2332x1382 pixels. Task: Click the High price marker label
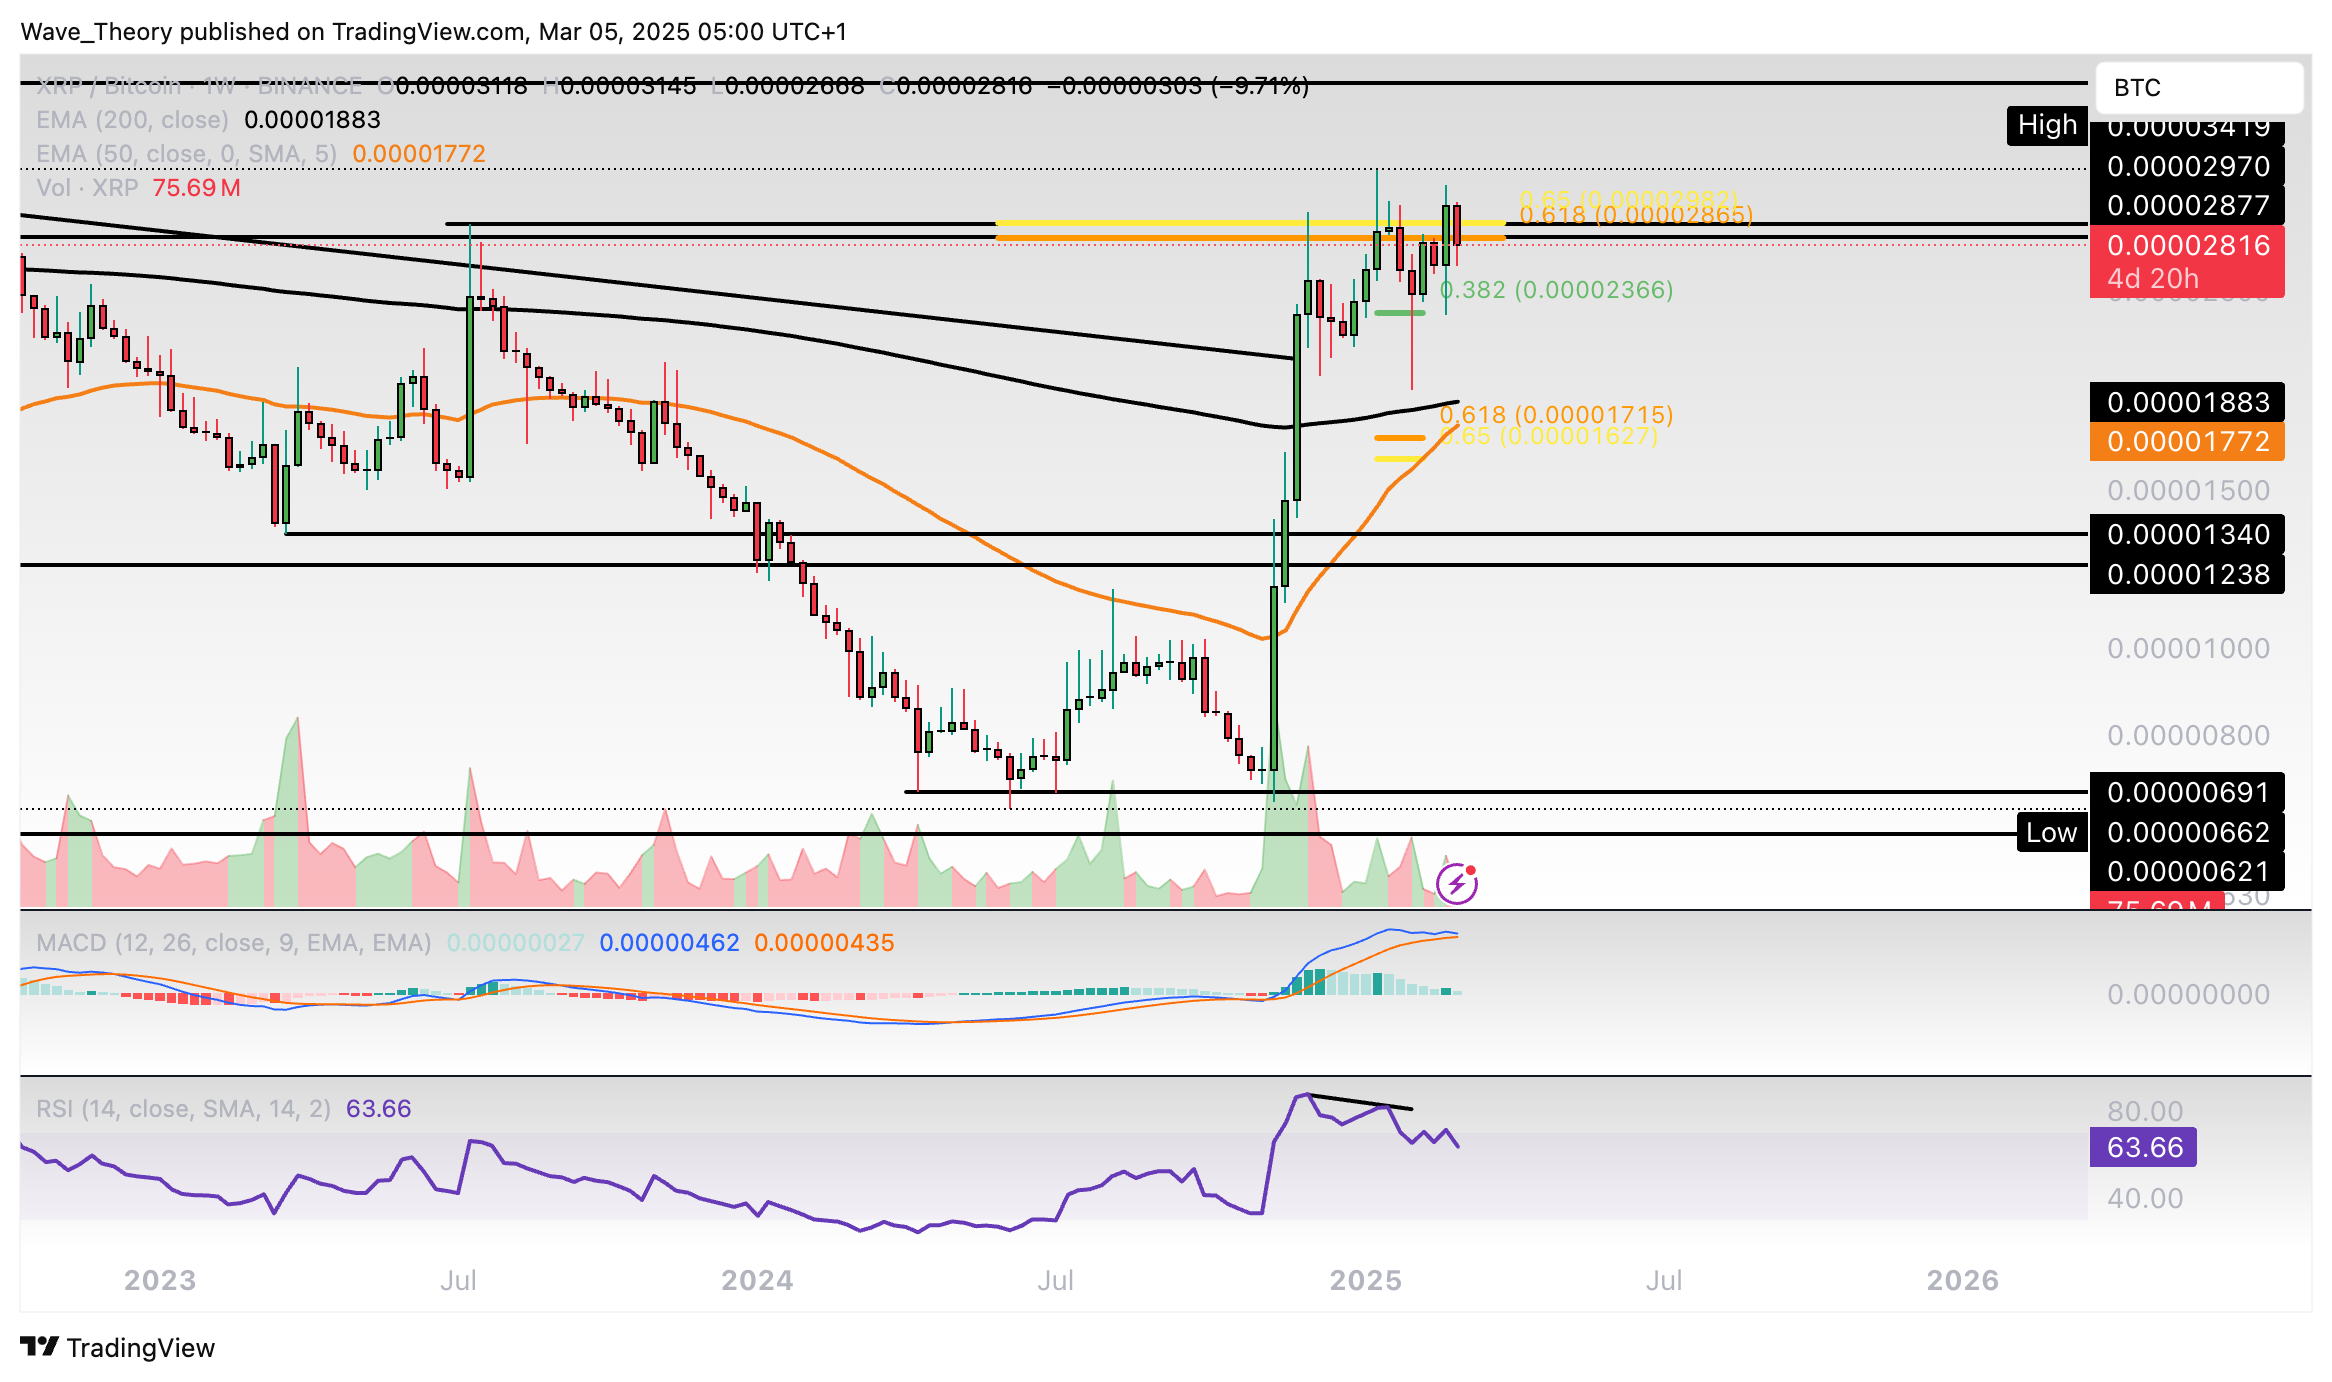coord(2046,125)
